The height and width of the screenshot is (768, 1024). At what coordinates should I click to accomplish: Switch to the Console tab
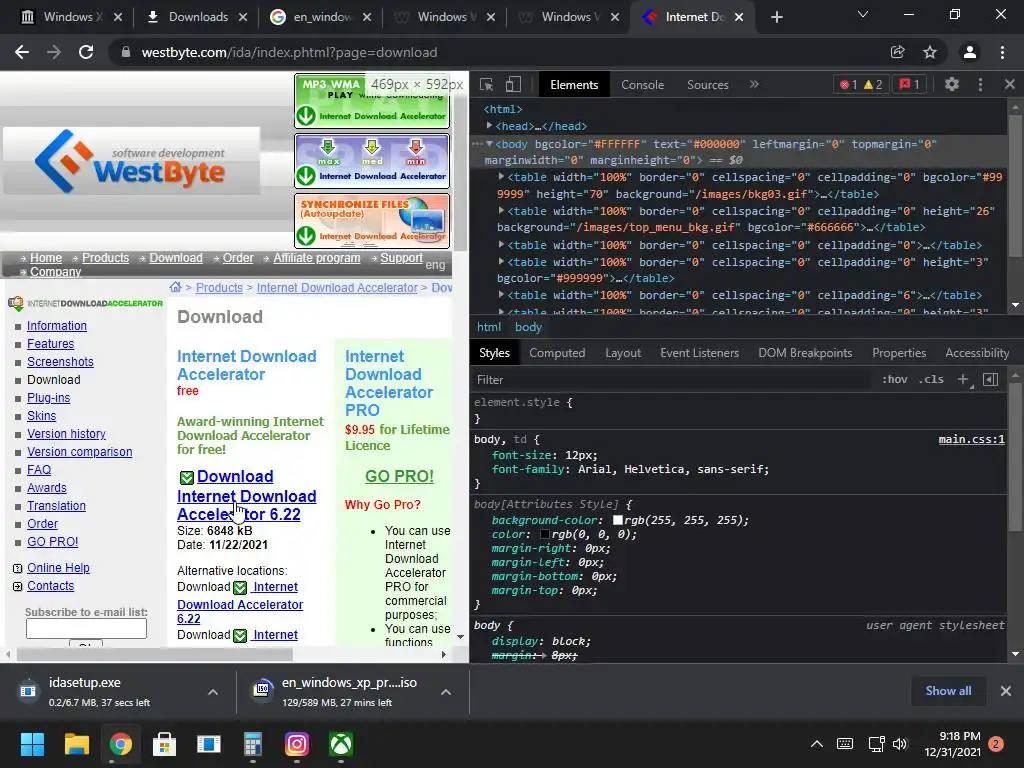coord(642,84)
